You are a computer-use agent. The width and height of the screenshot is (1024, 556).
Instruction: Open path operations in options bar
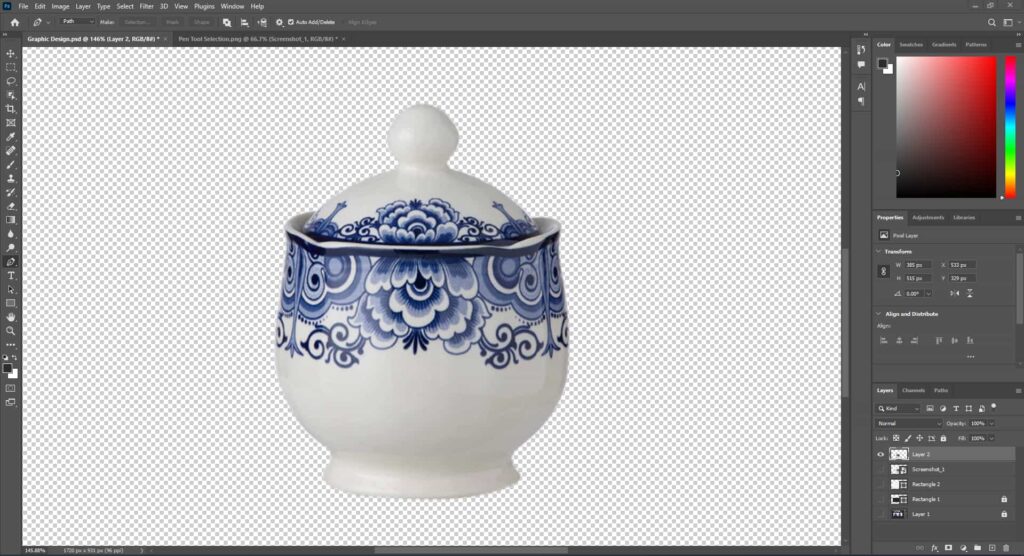point(227,22)
